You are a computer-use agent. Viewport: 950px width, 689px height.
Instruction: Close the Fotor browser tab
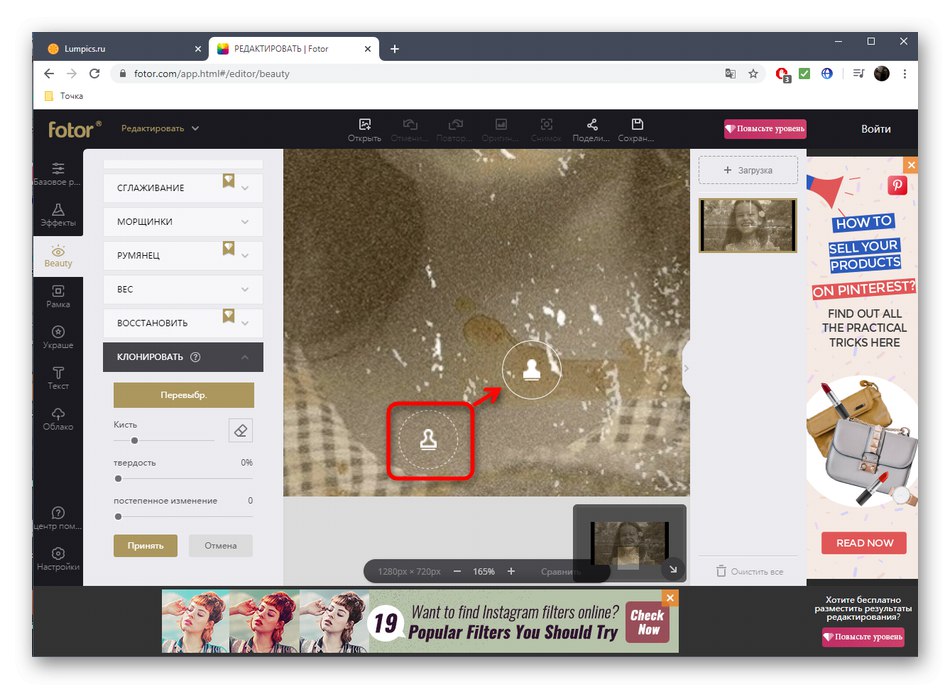[367, 48]
